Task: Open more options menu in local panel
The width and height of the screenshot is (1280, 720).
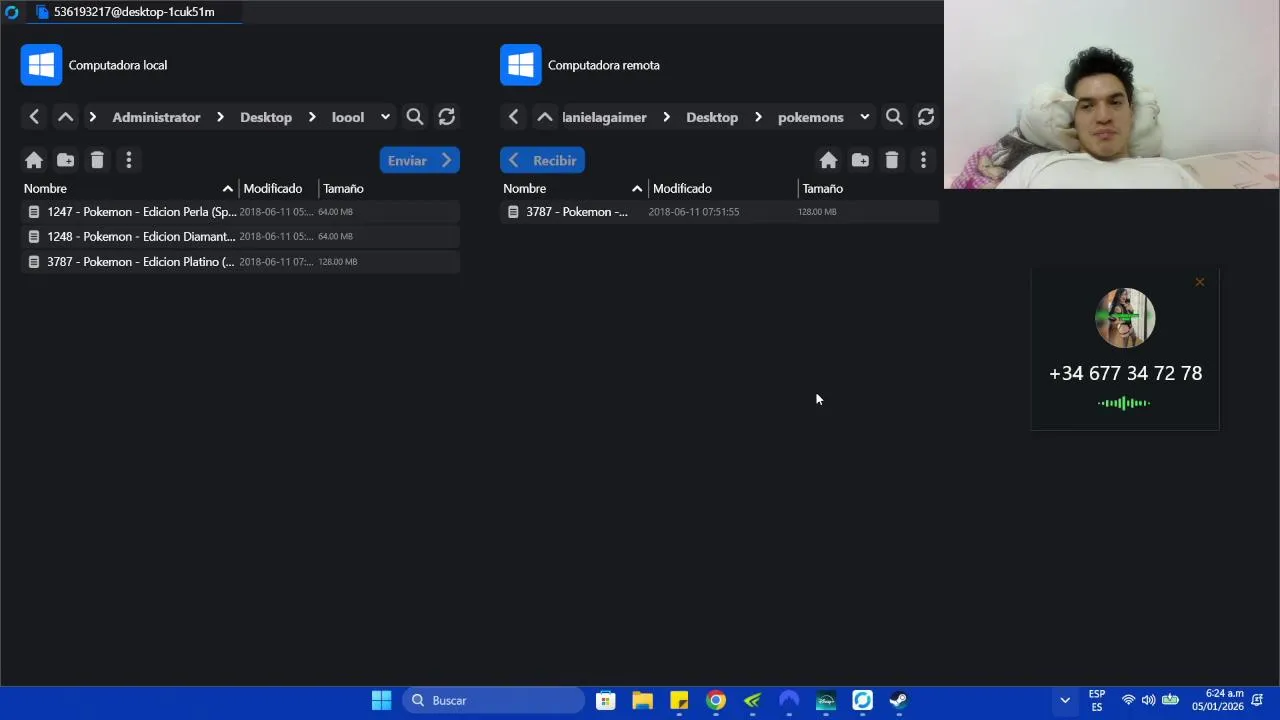Action: point(129,160)
